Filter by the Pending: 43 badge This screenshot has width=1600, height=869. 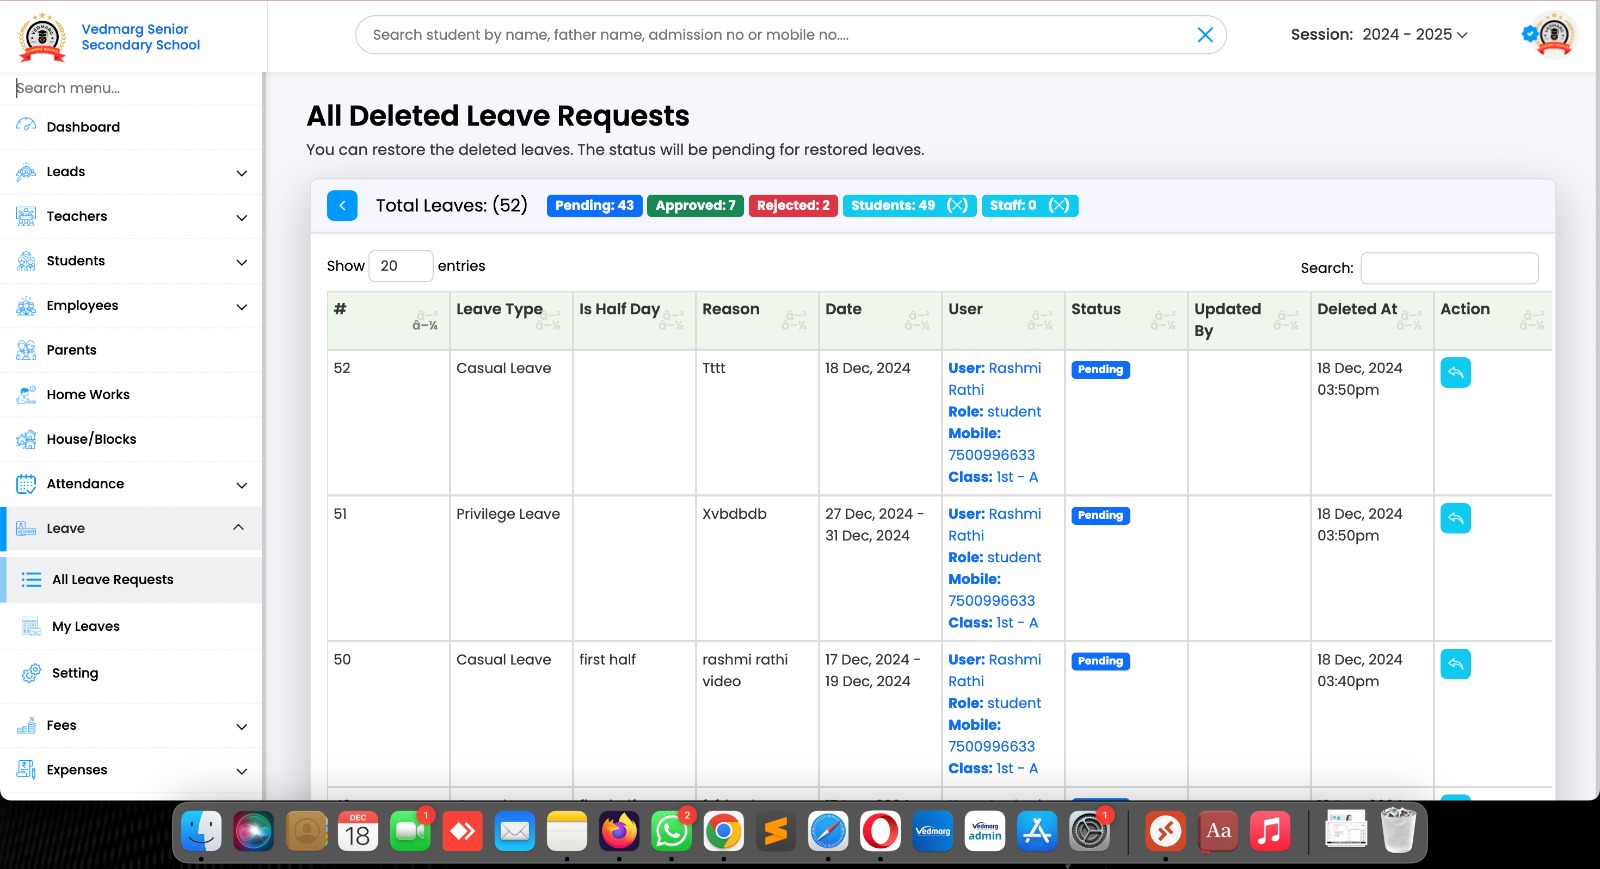coord(594,205)
